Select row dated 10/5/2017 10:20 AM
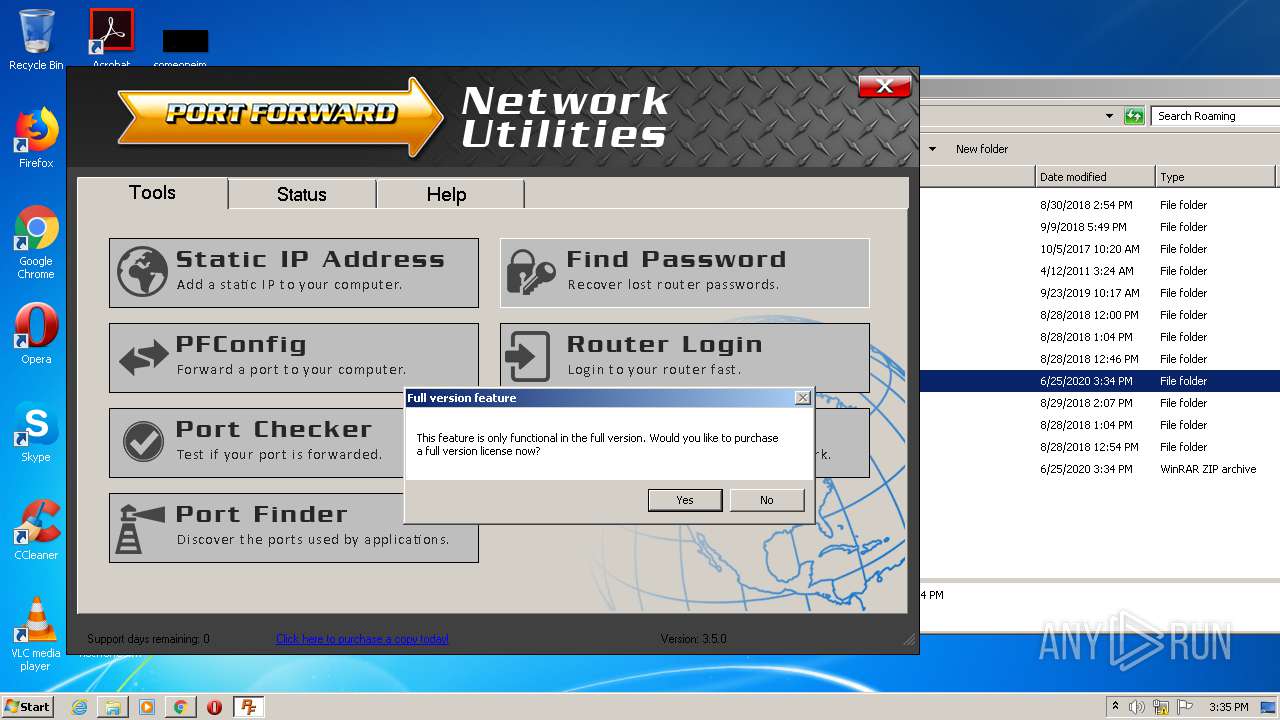 [x=1100, y=249]
